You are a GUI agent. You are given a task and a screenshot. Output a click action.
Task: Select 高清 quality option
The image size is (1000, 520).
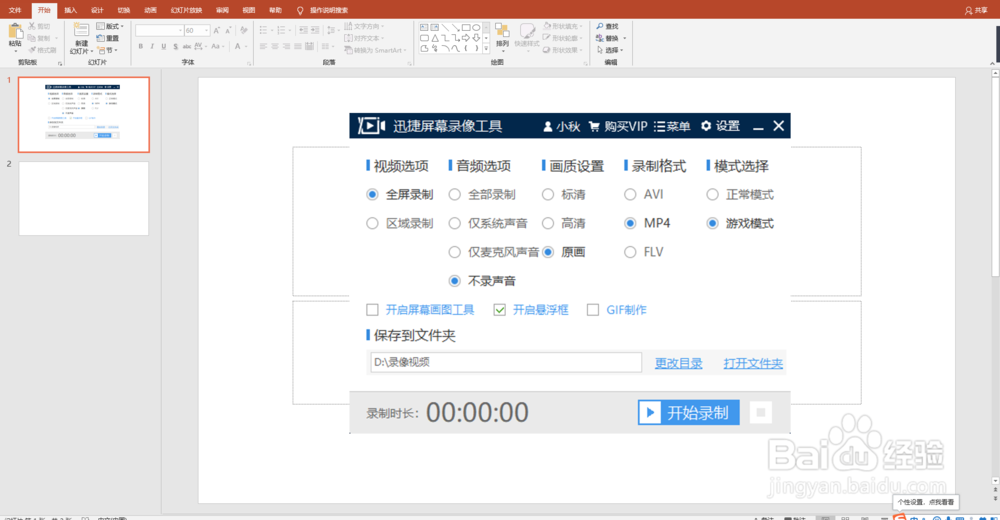point(548,223)
